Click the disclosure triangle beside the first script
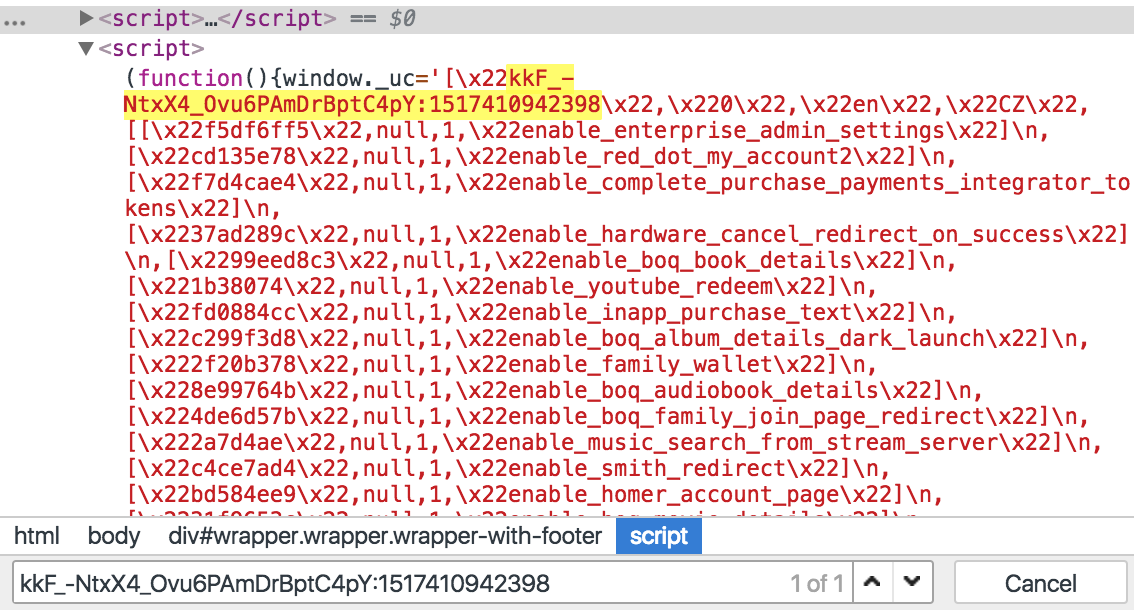 (86, 18)
